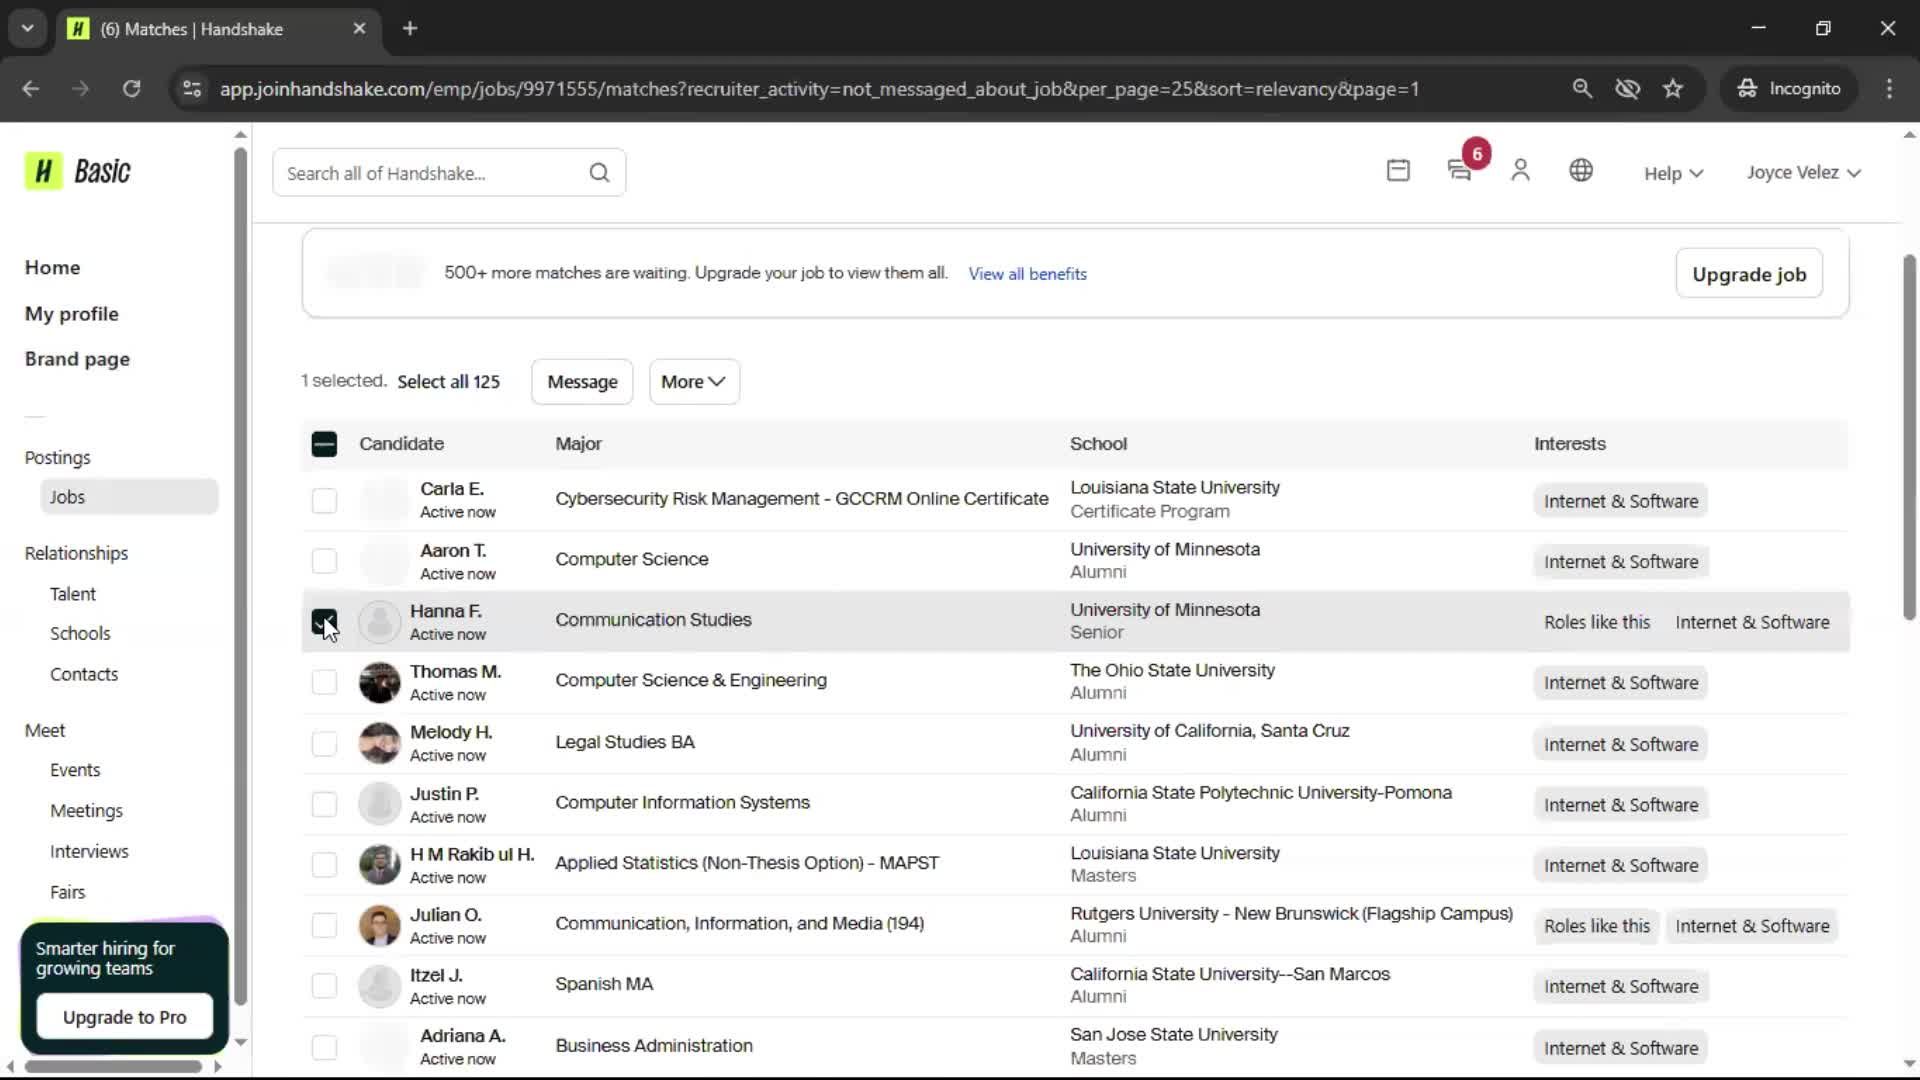
Task: Bookmark this page with star icon
Action: click(1673, 89)
